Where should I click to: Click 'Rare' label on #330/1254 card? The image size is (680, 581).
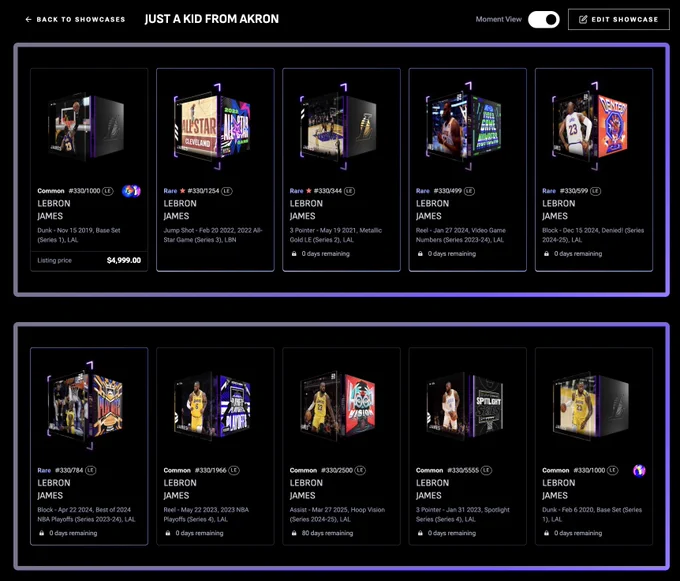170,191
